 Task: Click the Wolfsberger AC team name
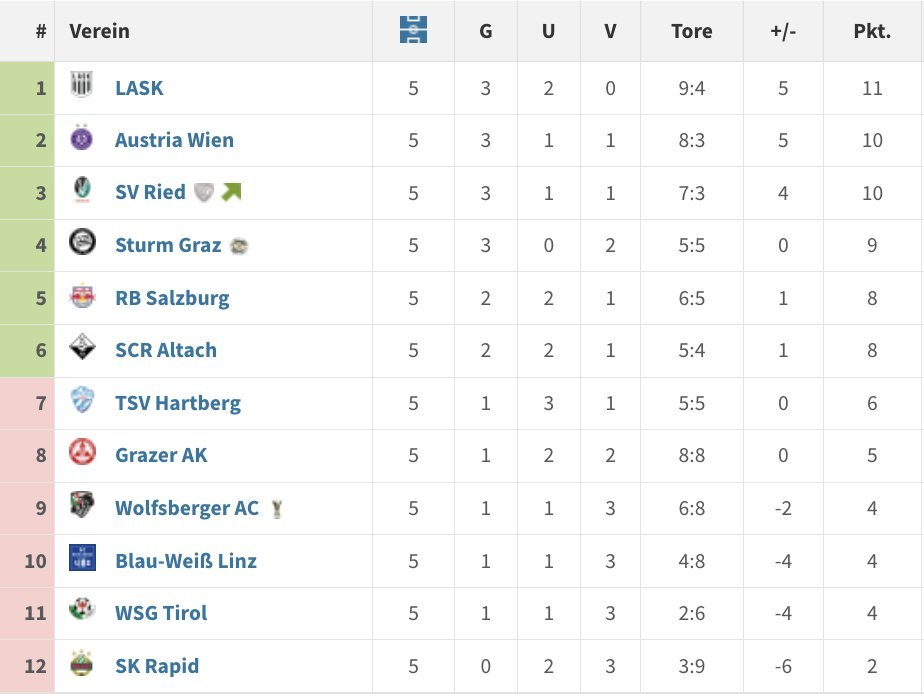187,508
